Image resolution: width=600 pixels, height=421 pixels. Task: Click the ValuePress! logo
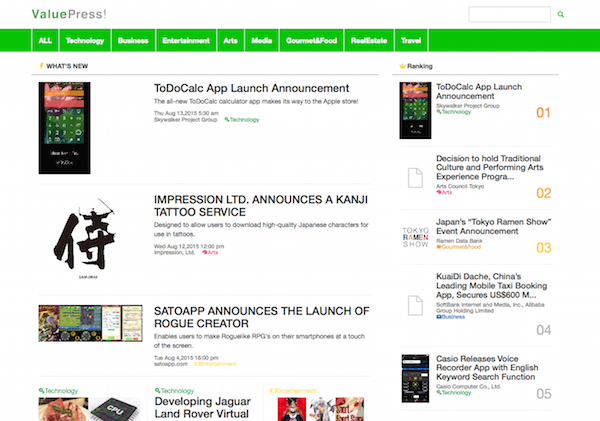[70, 13]
